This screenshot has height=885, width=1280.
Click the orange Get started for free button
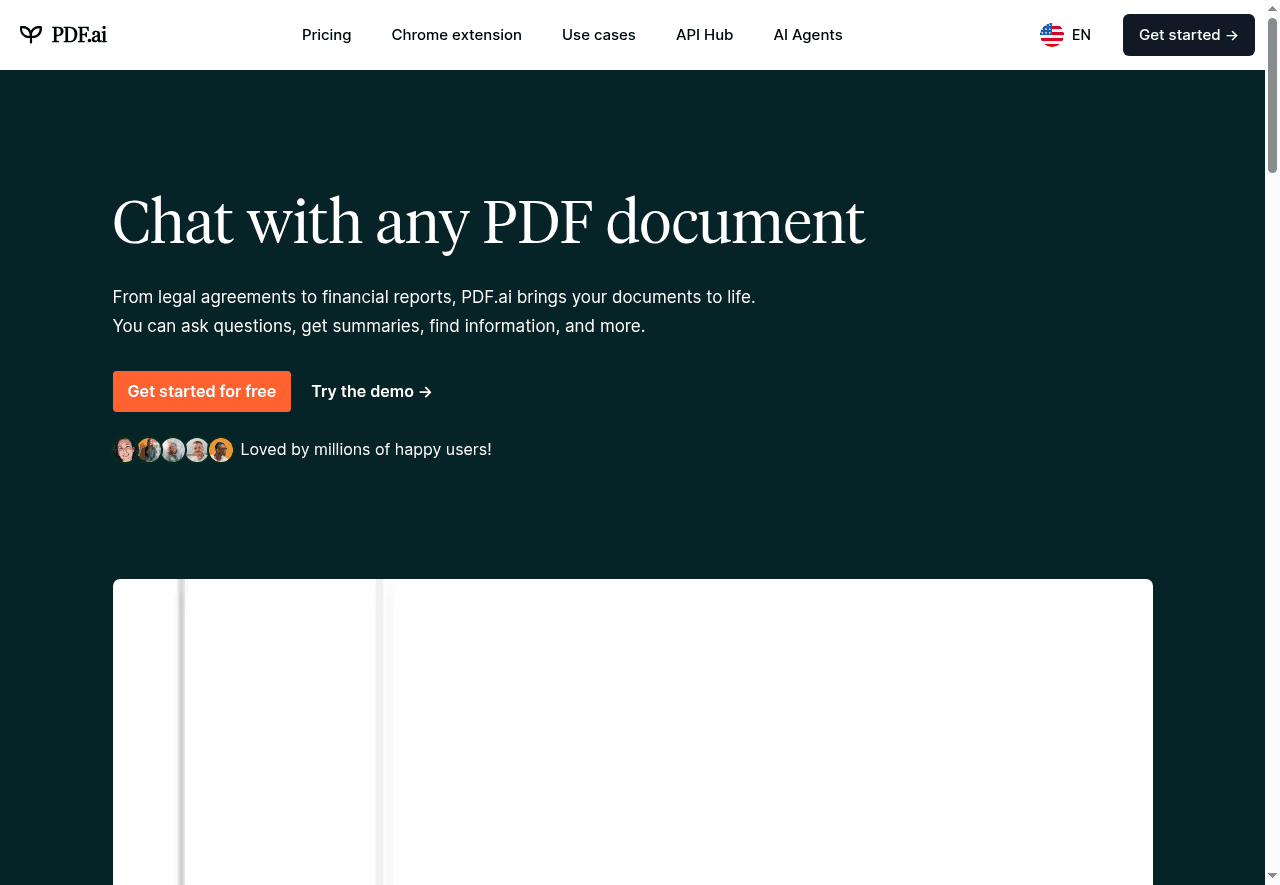coord(201,391)
